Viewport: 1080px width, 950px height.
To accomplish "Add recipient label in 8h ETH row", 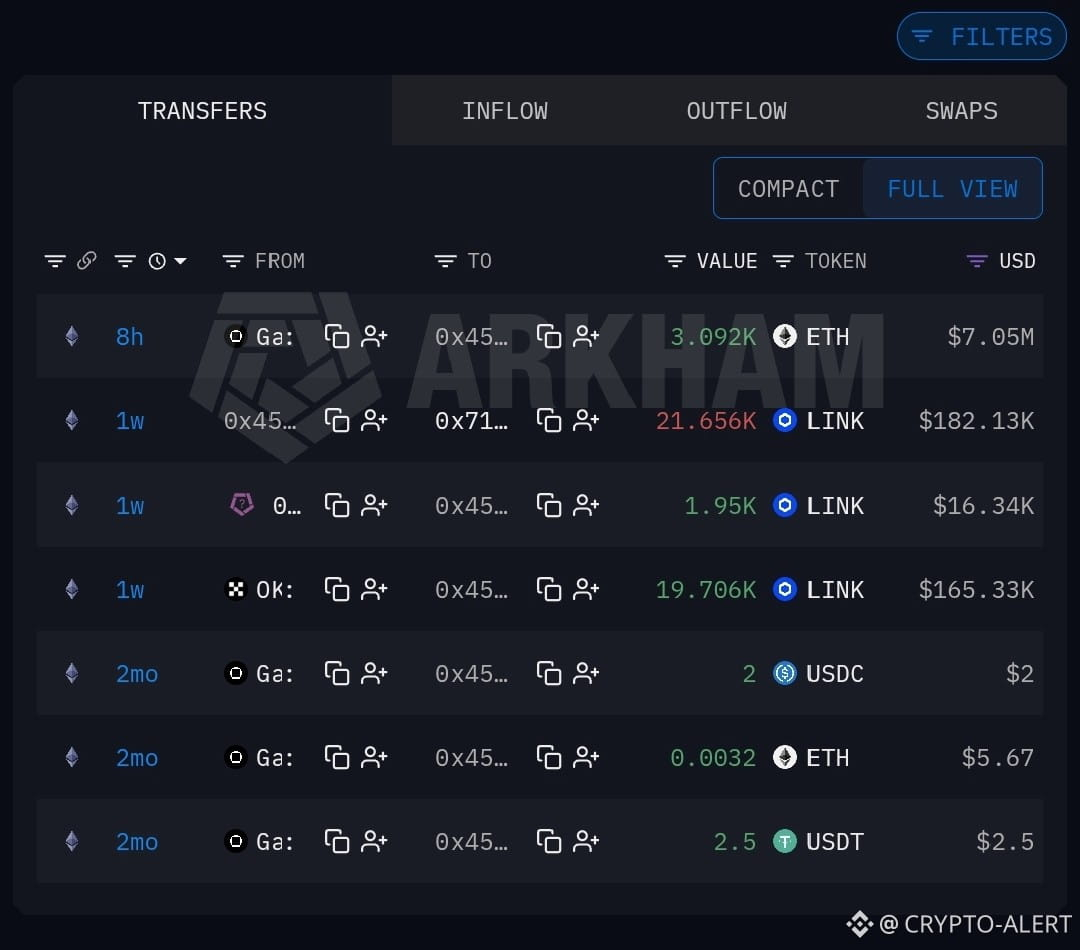I will coord(586,336).
